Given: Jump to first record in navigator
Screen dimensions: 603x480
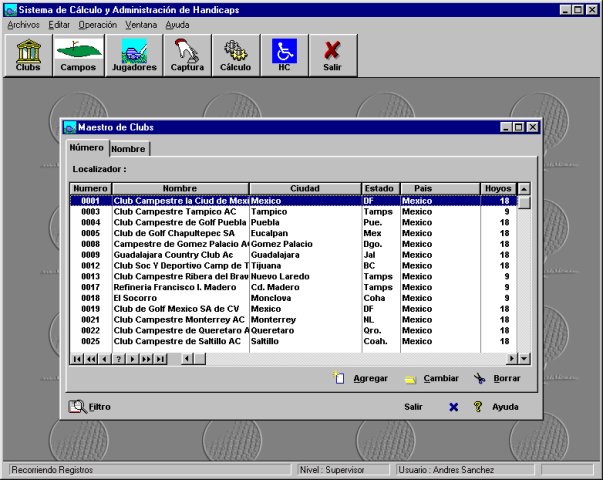Looking at the screenshot, I should (78, 358).
